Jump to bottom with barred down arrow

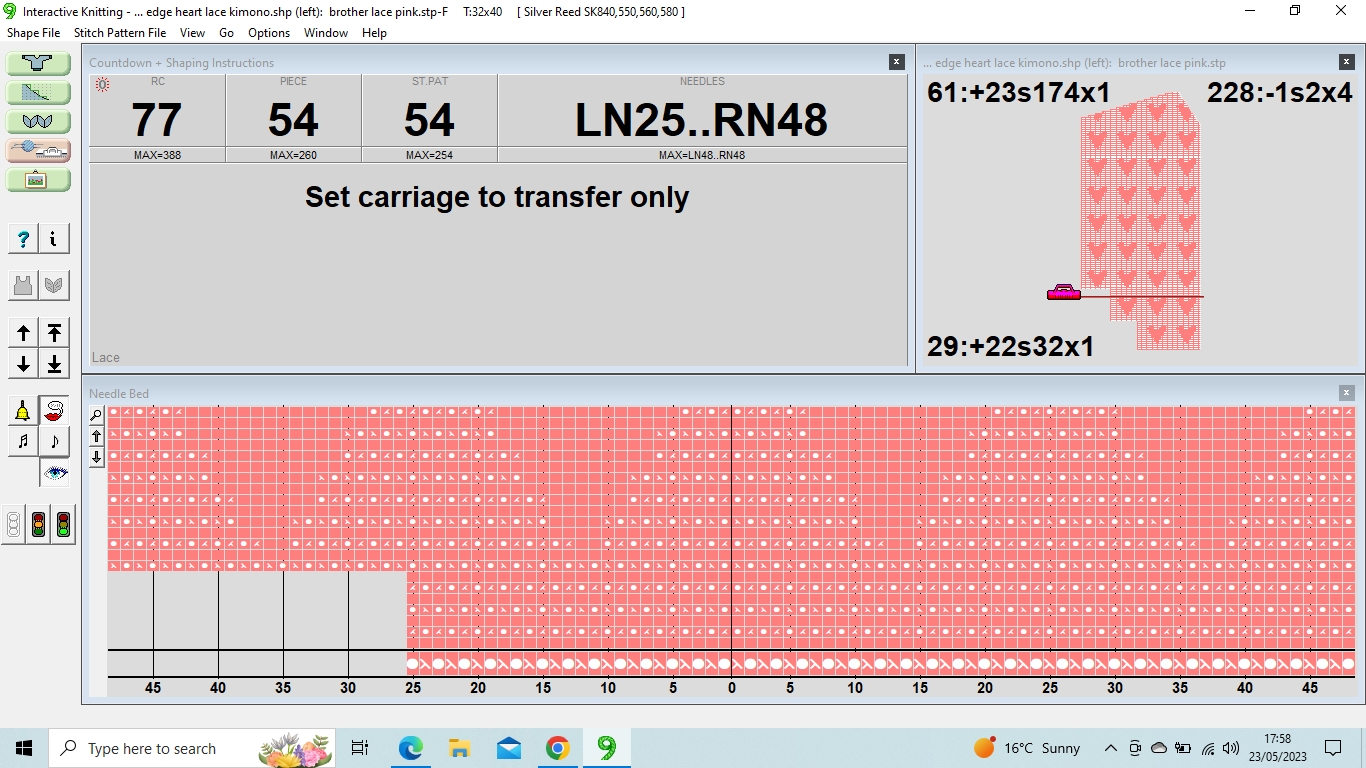[54, 363]
